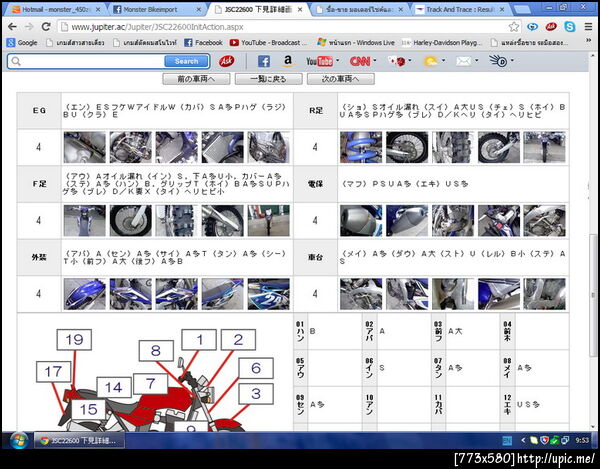Click the clock showing 9:53
Image resolution: width=600 pixels, height=469 pixels.
(x=582, y=440)
